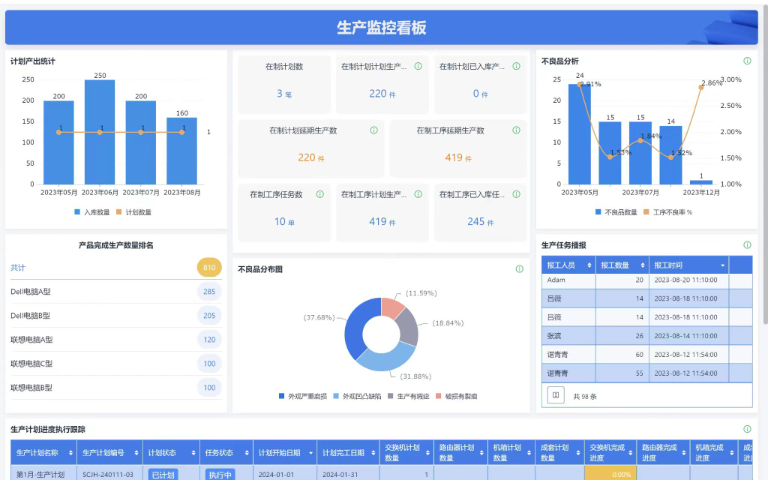Click the 2023年06月 bar showing 250
The width and height of the screenshot is (768, 480).
tap(100, 132)
